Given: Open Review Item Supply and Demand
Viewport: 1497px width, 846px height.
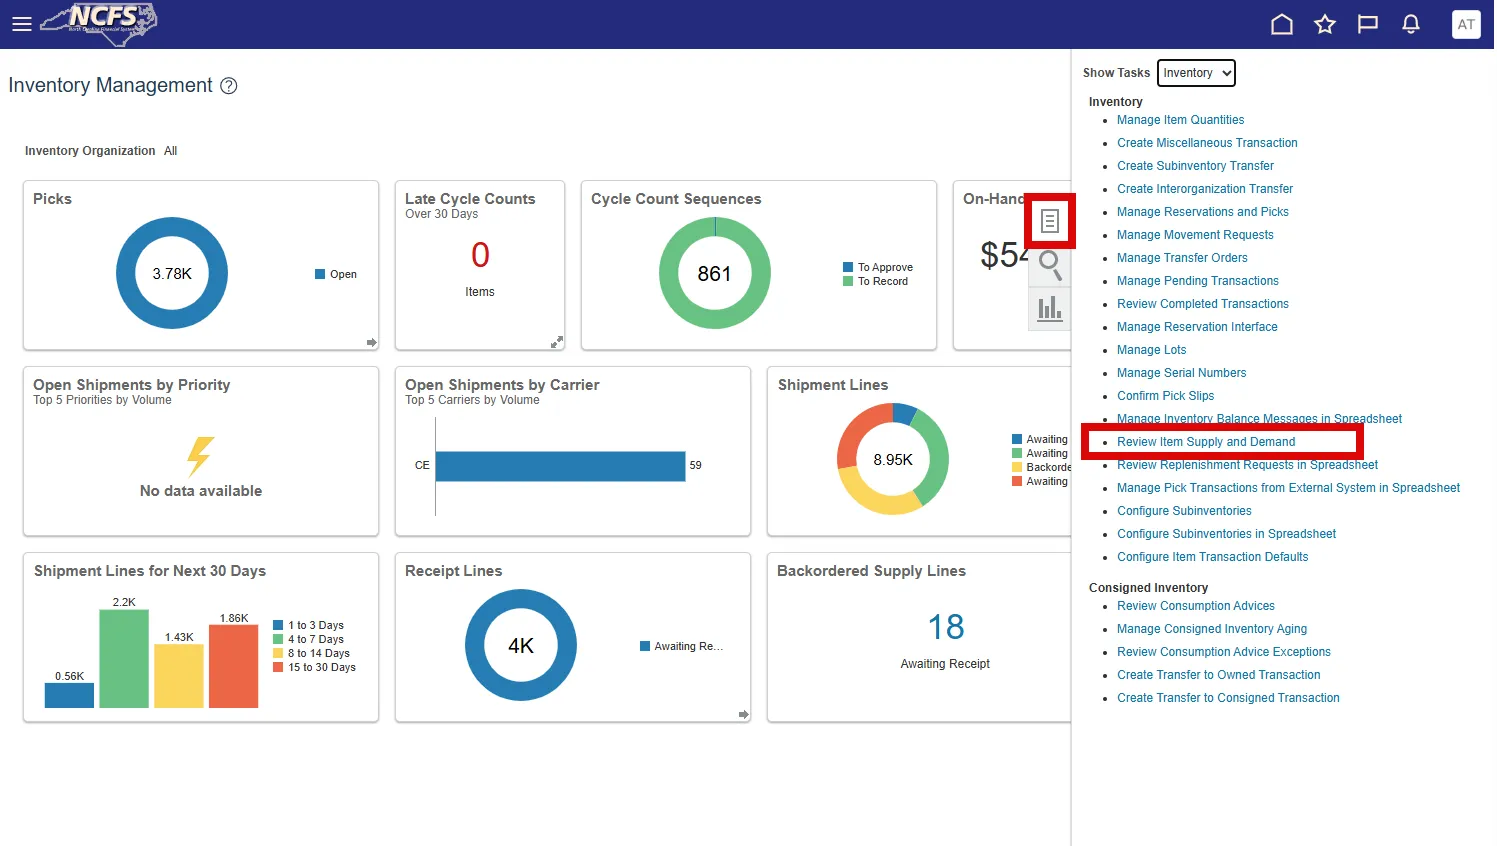Looking at the screenshot, I should 1205,442.
